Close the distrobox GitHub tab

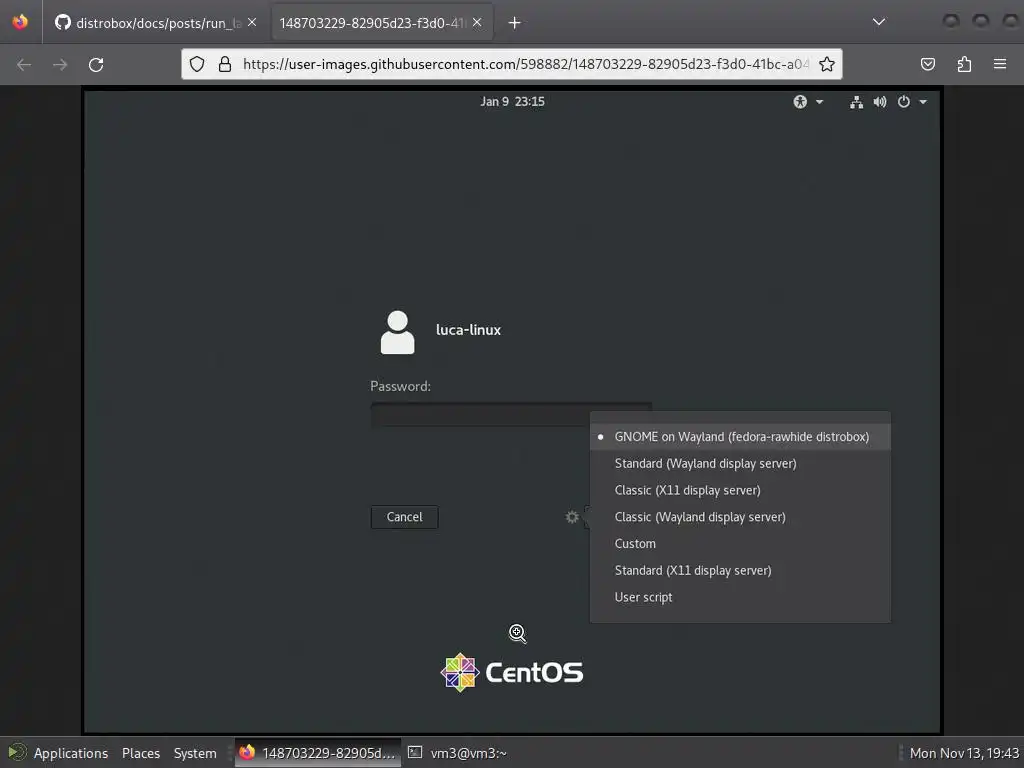[252, 23]
